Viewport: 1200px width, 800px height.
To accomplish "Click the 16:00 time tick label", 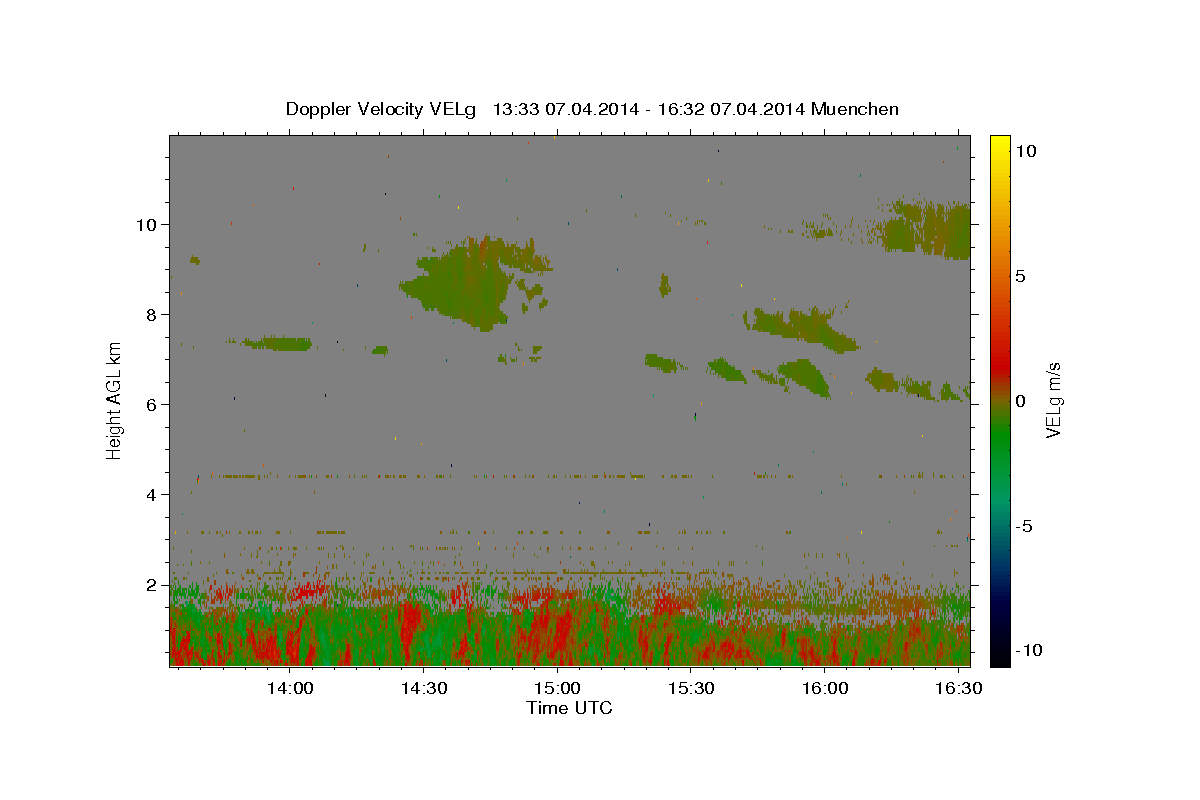I will coord(825,689).
